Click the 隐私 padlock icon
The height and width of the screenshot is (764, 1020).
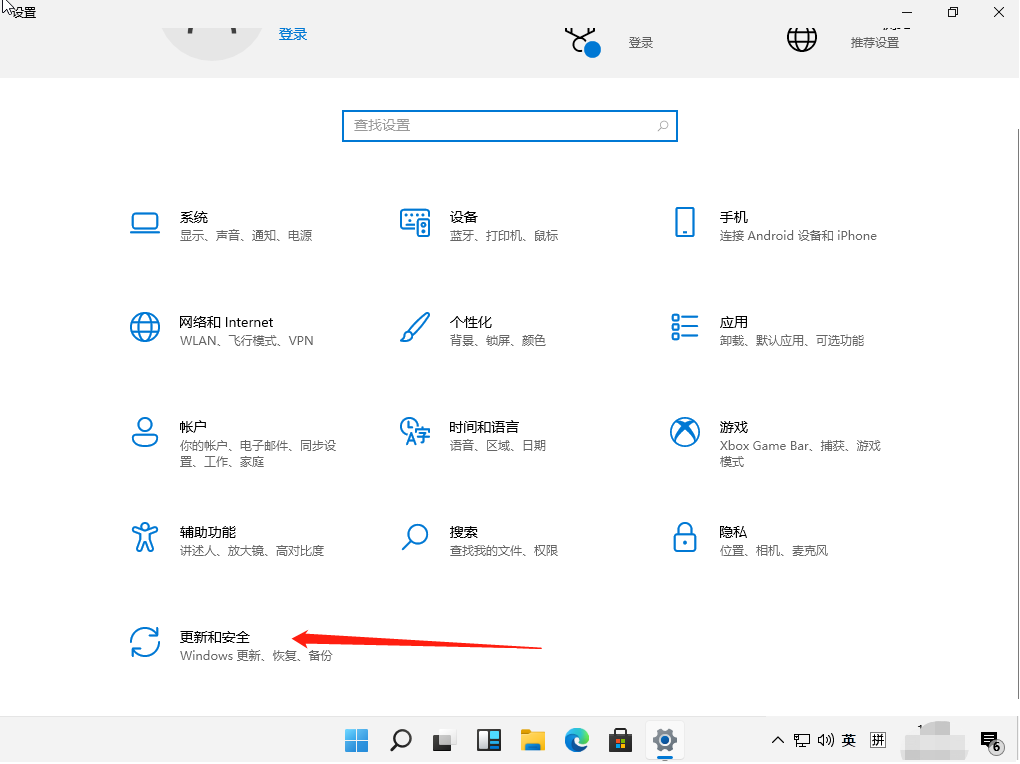click(x=685, y=537)
